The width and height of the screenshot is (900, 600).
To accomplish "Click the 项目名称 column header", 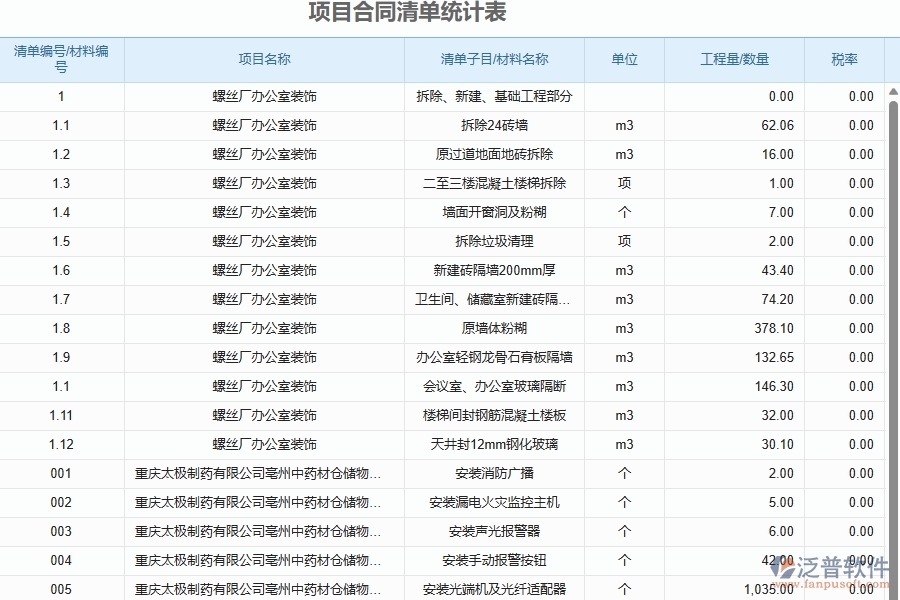I will 263,59.
